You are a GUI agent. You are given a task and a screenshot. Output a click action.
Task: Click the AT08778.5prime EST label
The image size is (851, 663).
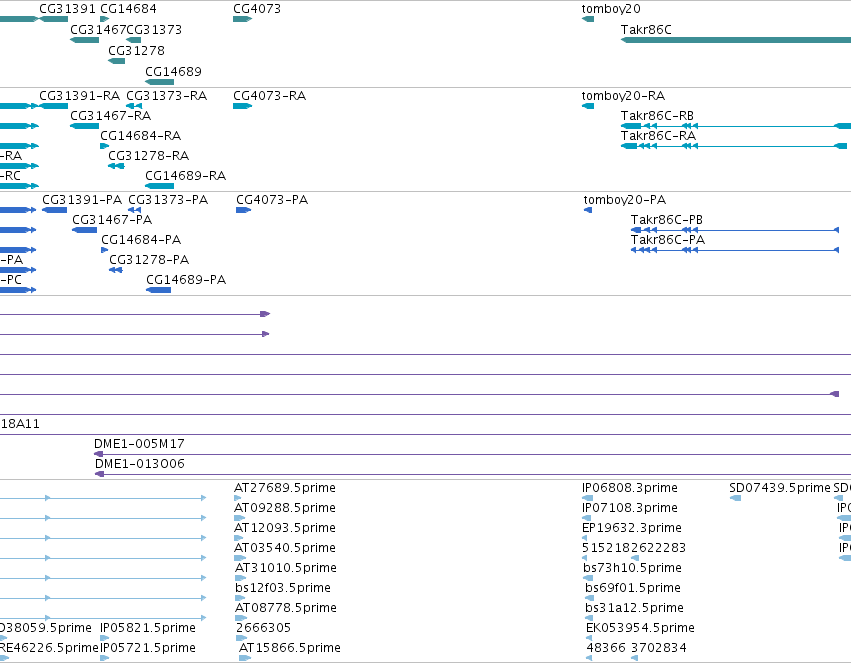pyautogui.click(x=285, y=608)
